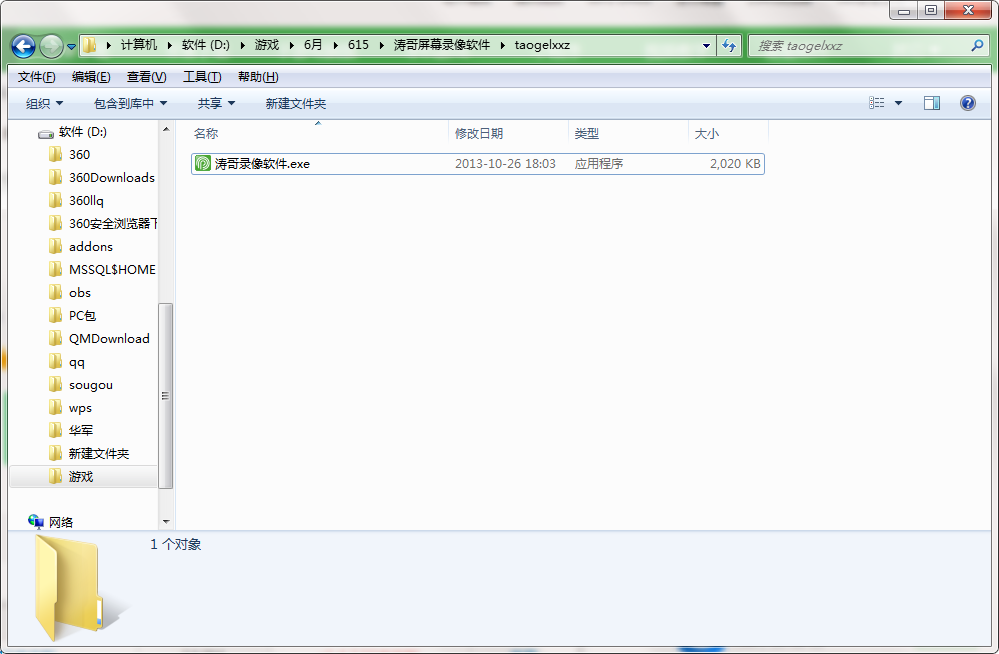Viewport: 999px width, 654px height.
Task: Toggle the preview pane icon
Action: [932, 103]
